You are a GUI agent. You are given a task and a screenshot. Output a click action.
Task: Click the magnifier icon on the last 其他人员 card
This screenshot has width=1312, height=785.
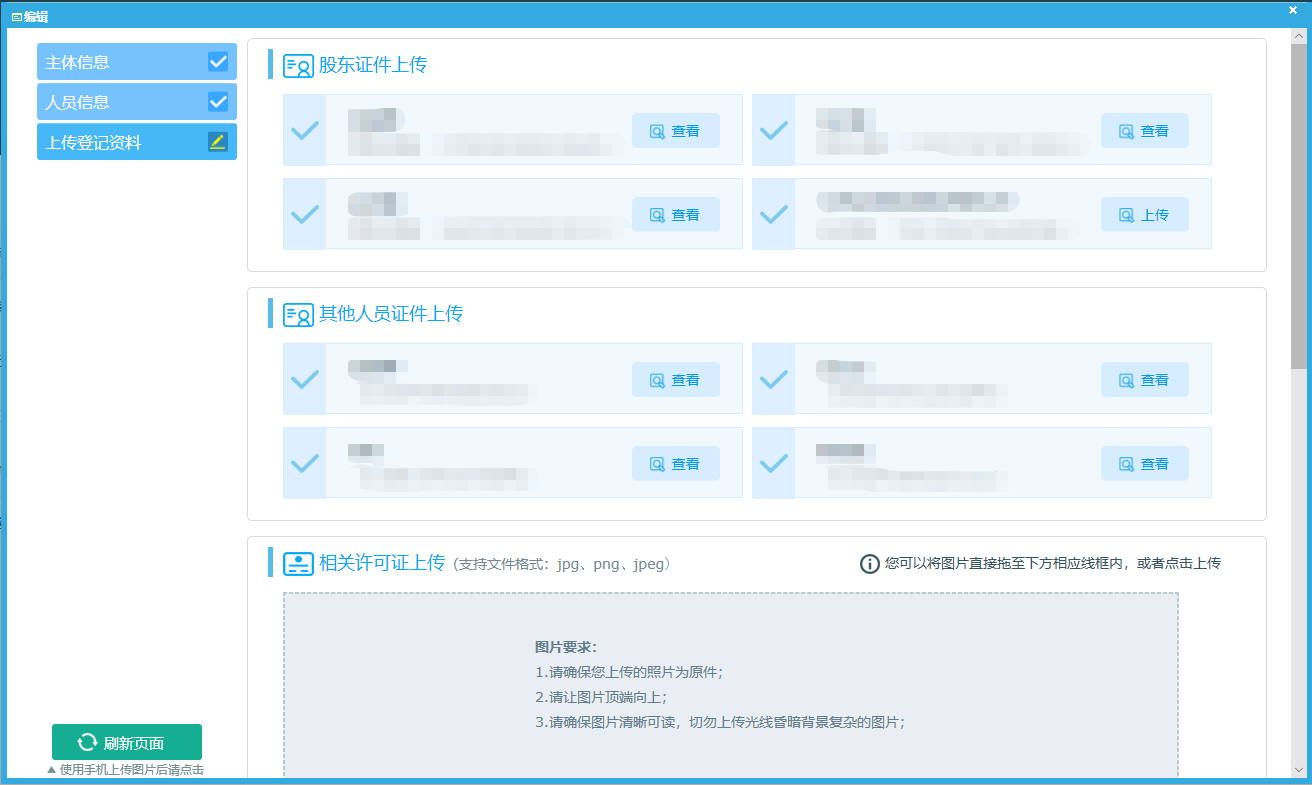(x=1127, y=464)
